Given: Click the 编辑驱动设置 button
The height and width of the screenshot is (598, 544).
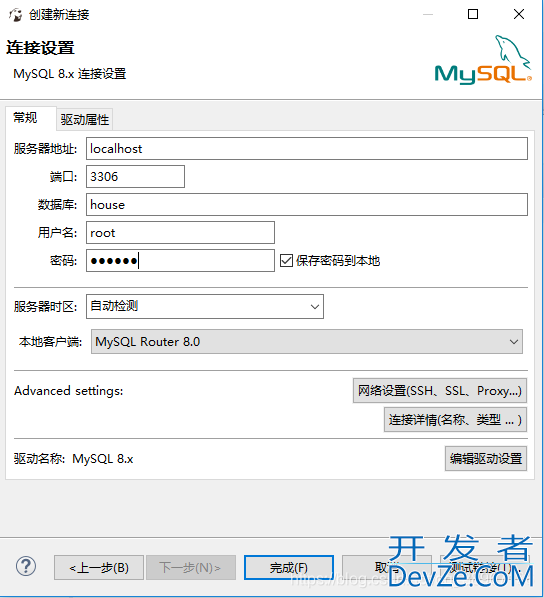Looking at the screenshot, I should [x=486, y=458].
